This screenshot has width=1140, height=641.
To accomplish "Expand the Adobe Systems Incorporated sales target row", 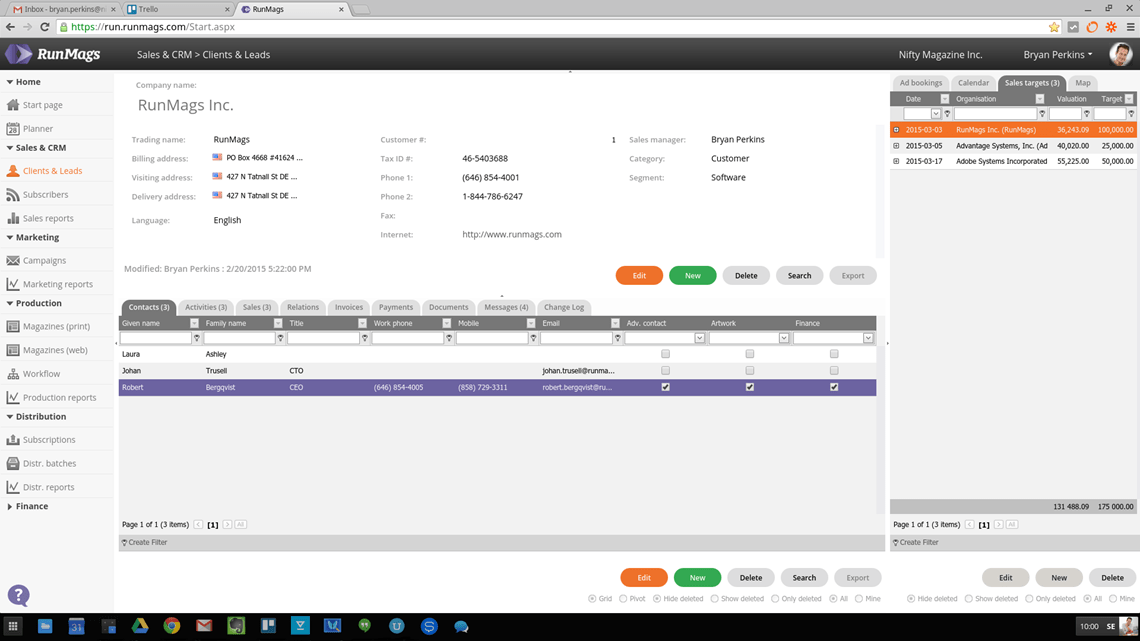I will pos(896,161).
